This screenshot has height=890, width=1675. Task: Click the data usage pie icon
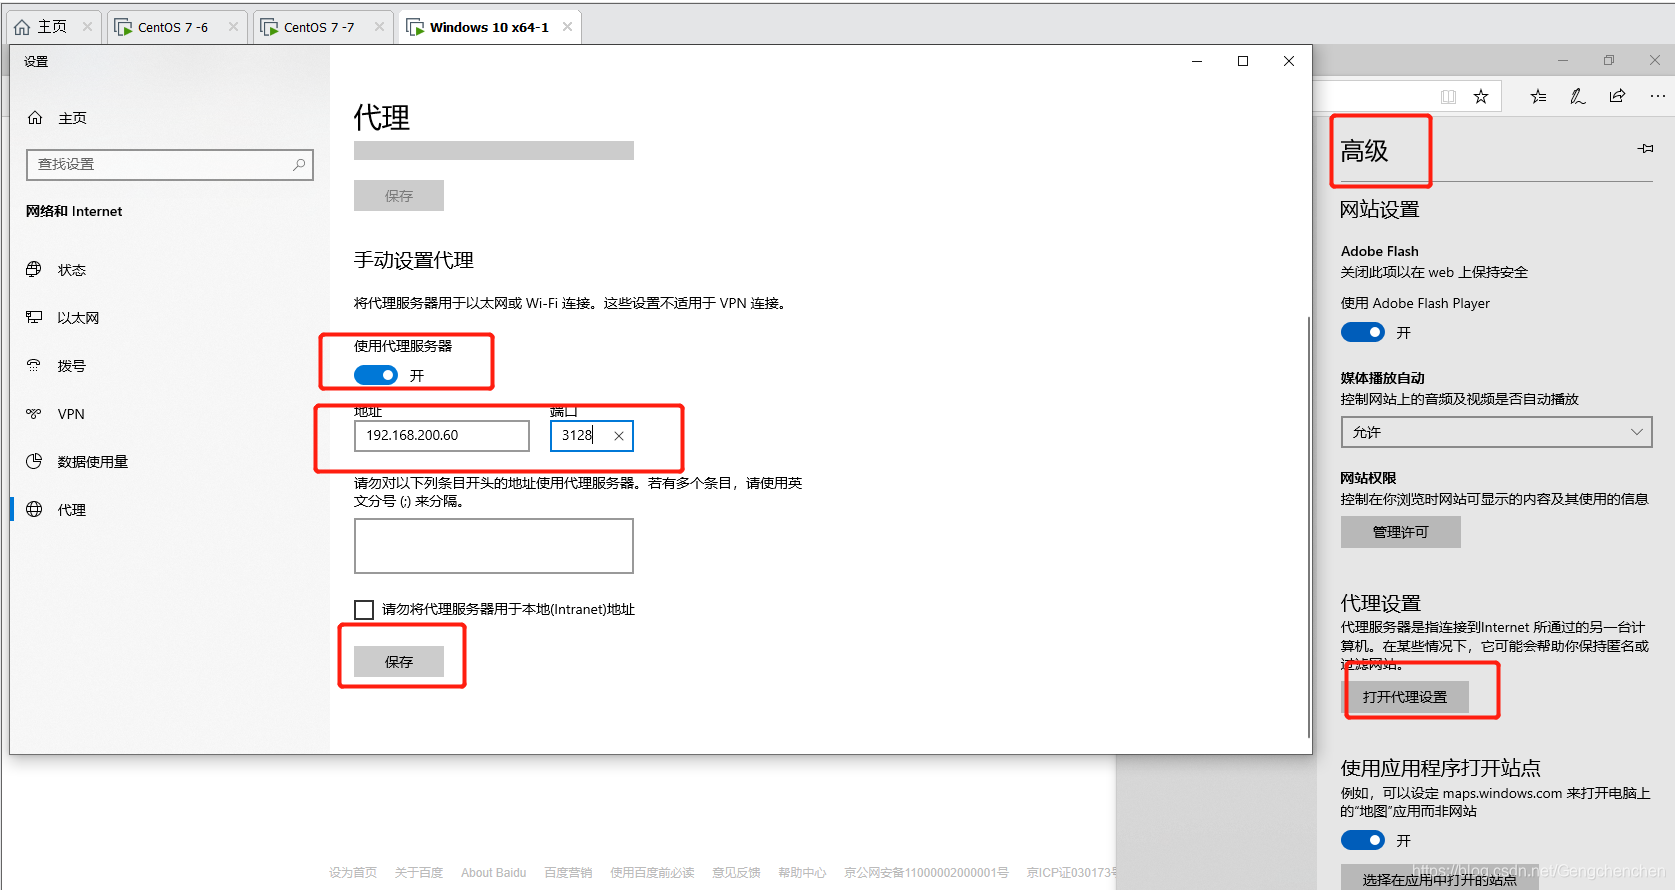34,461
